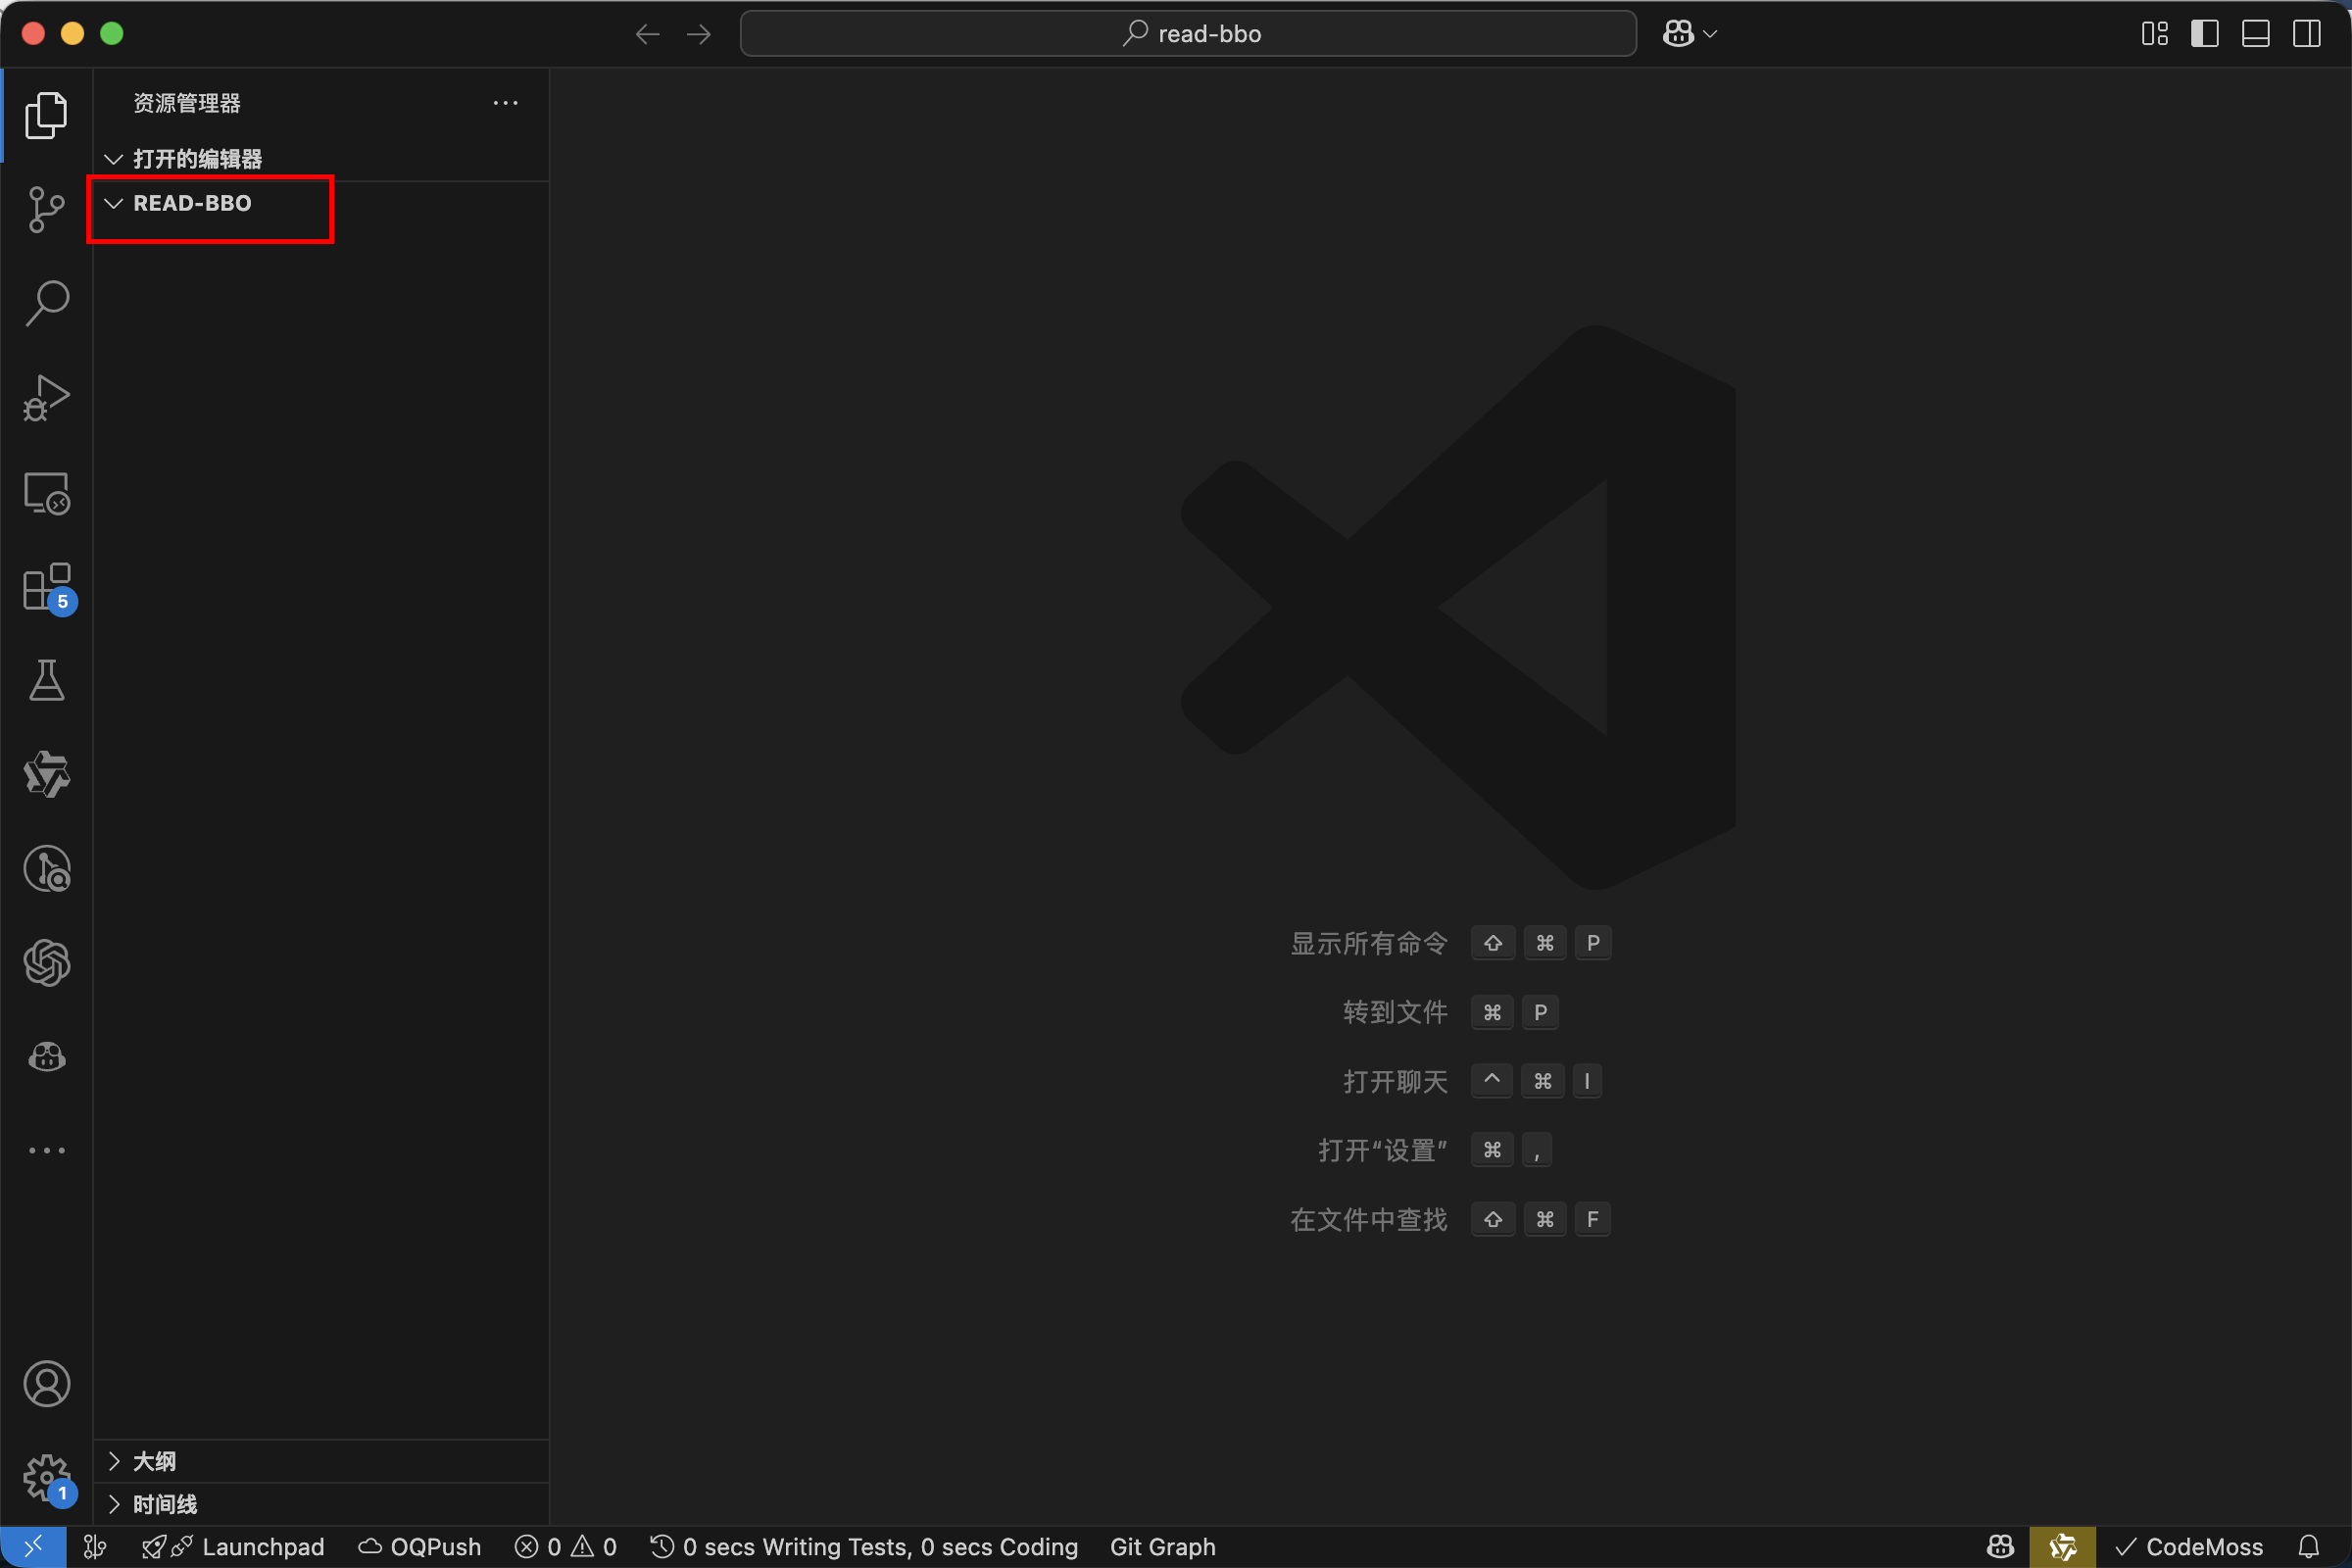
Task: Open explorer more actions ellipsis
Action: [505, 103]
